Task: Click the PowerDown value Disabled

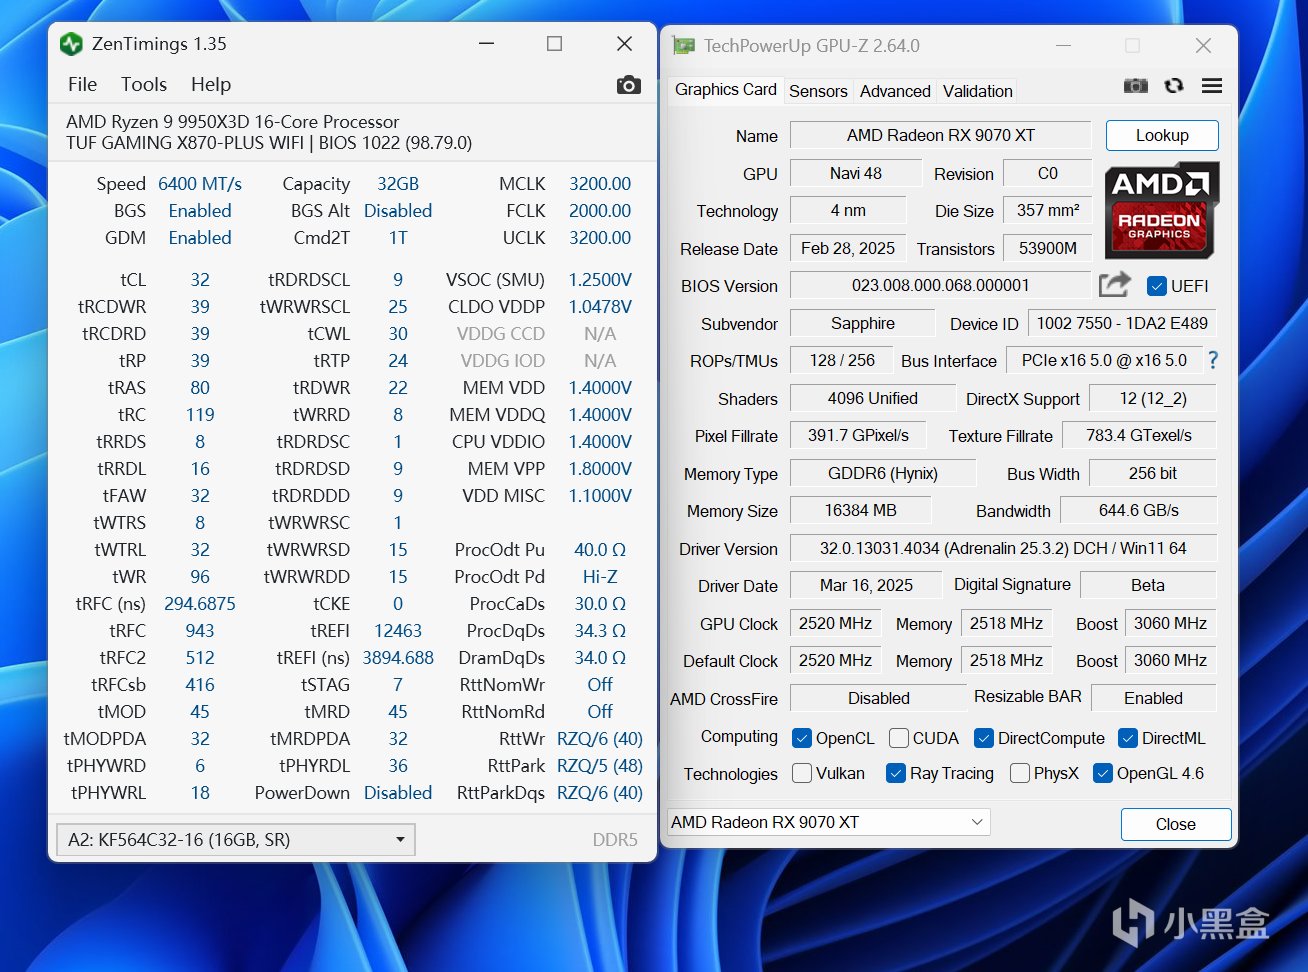Action: click(x=398, y=793)
